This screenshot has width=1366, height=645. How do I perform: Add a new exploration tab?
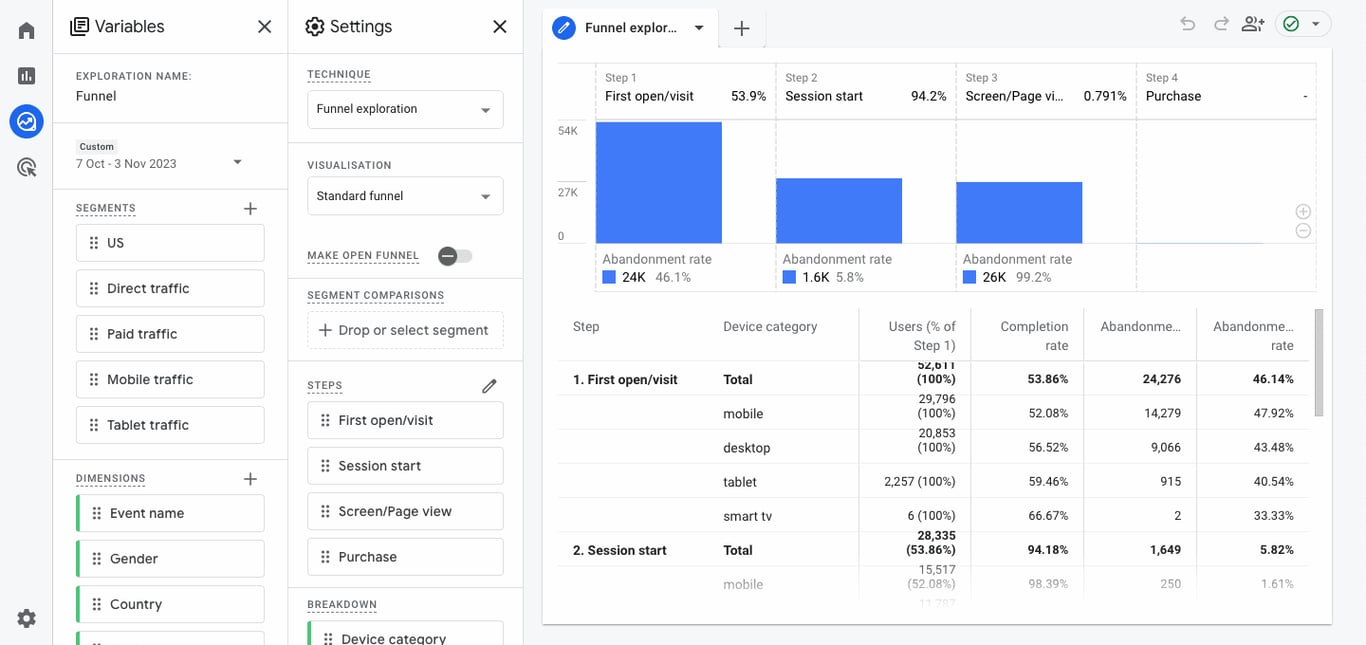(741, 28)
